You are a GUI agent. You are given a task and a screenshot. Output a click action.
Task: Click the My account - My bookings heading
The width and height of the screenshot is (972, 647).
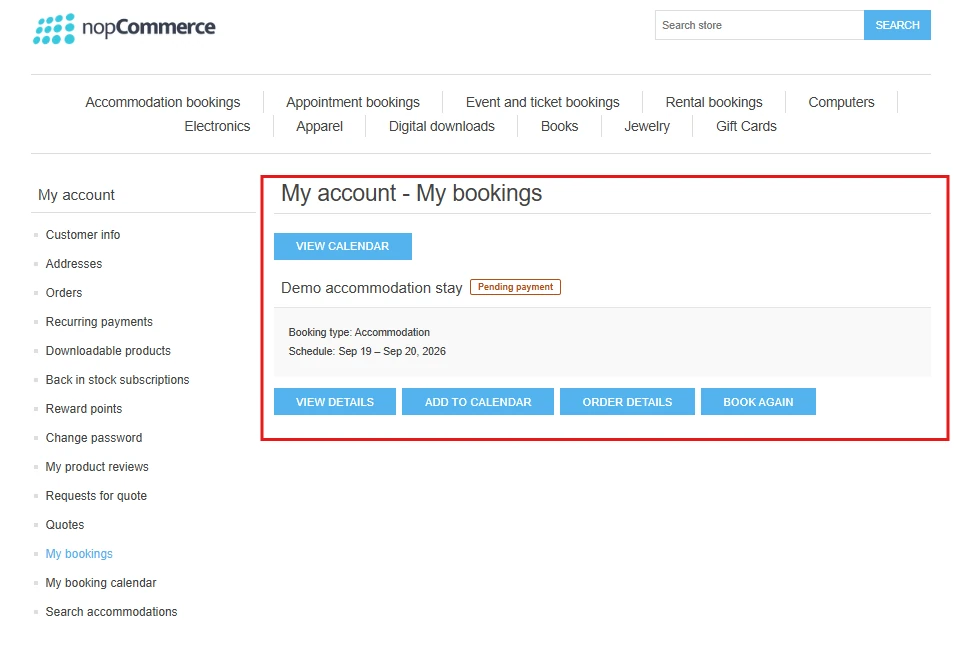412,193
